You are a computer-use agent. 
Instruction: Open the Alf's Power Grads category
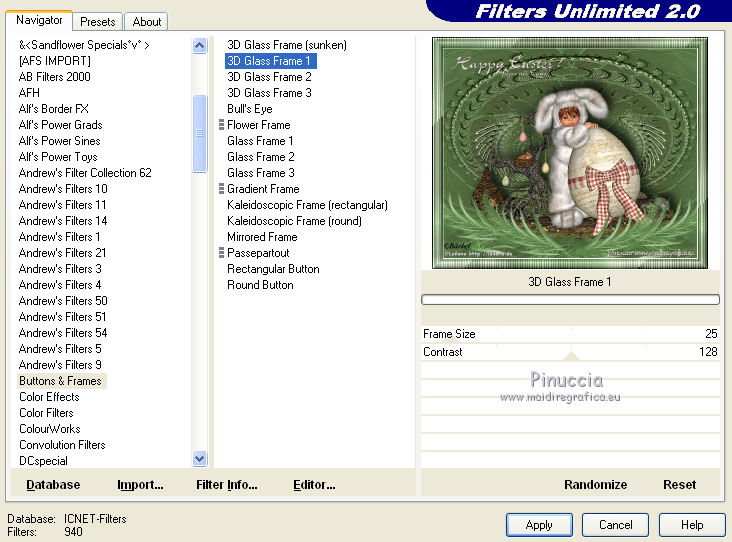[x=60, y=125]
